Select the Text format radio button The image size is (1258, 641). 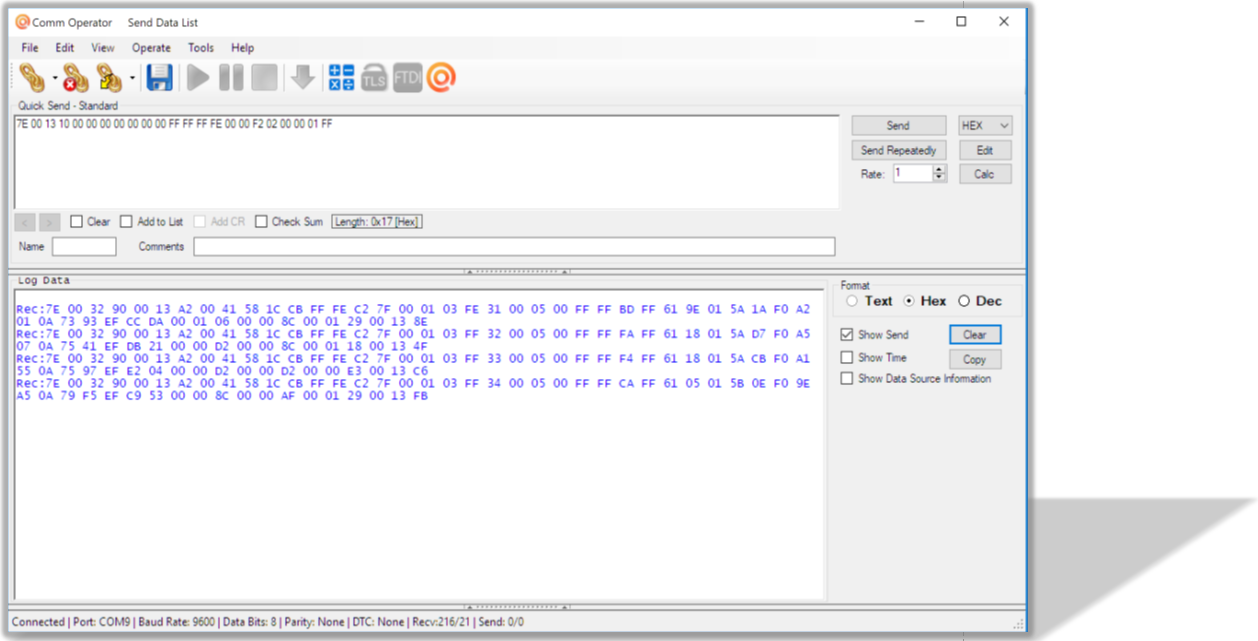852,301
